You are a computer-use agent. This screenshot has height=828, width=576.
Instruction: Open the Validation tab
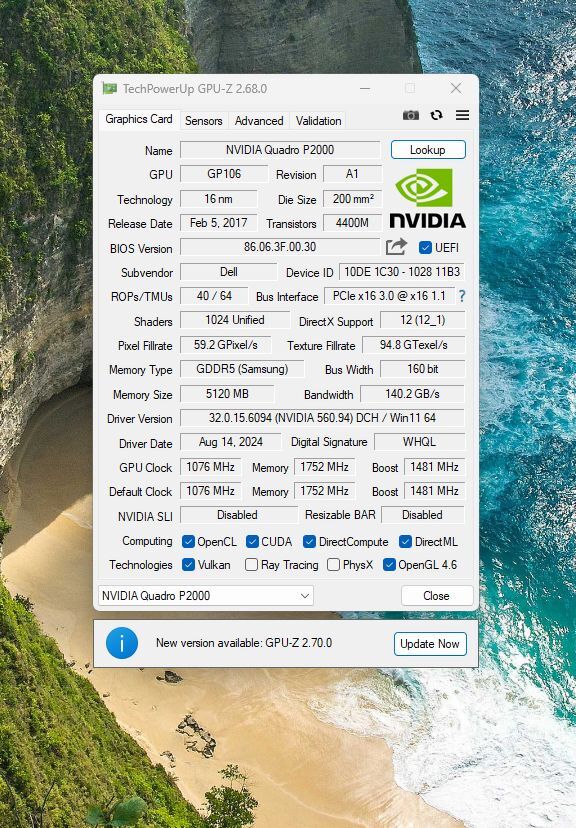(318, 121)
